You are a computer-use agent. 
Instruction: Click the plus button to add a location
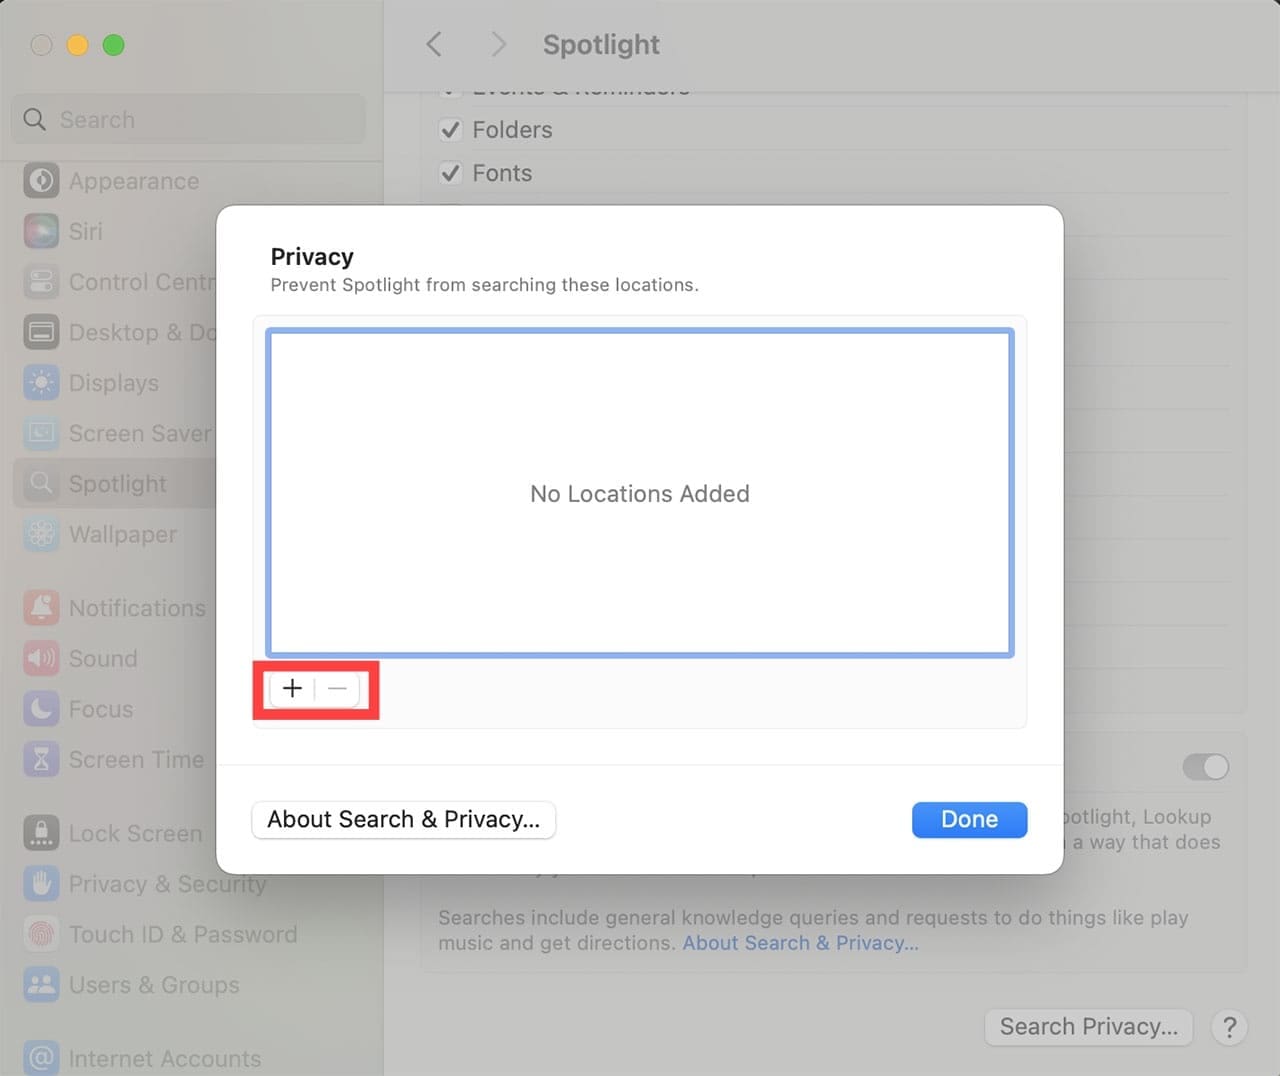292,689
